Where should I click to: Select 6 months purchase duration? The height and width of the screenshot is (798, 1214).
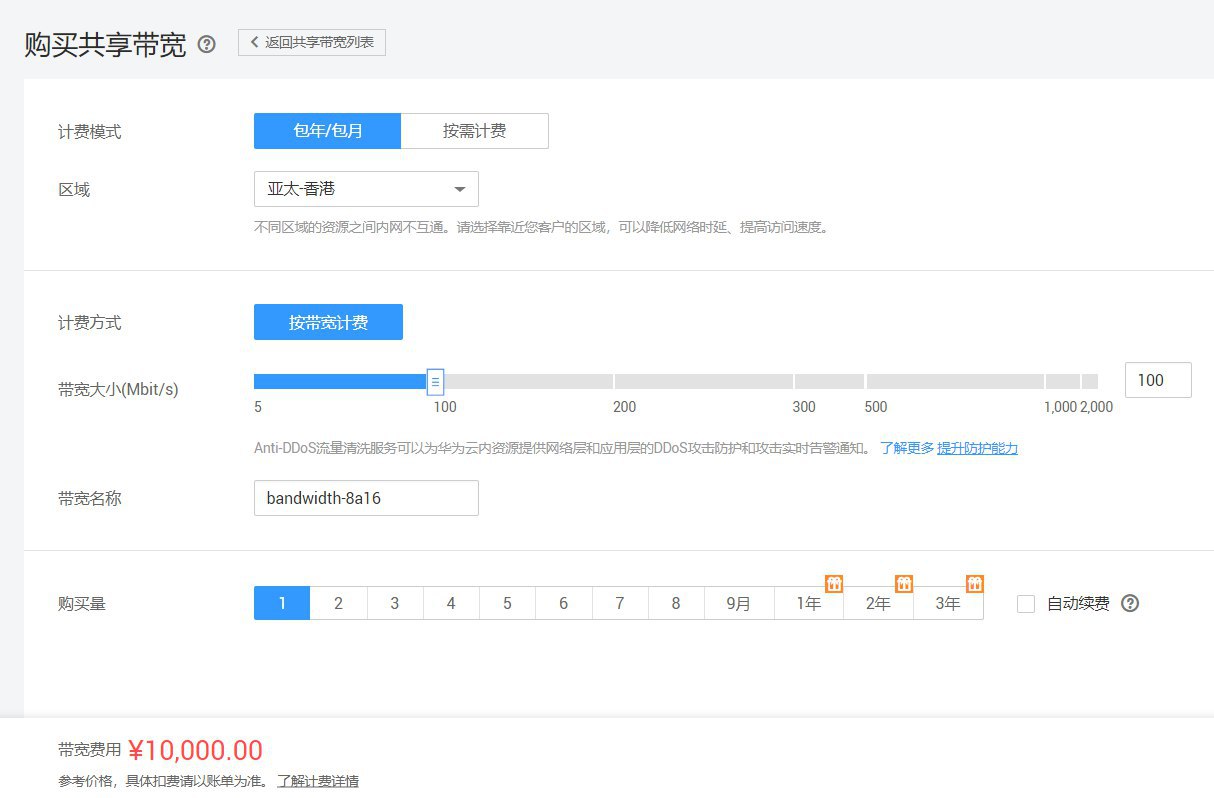click(563, 603)
